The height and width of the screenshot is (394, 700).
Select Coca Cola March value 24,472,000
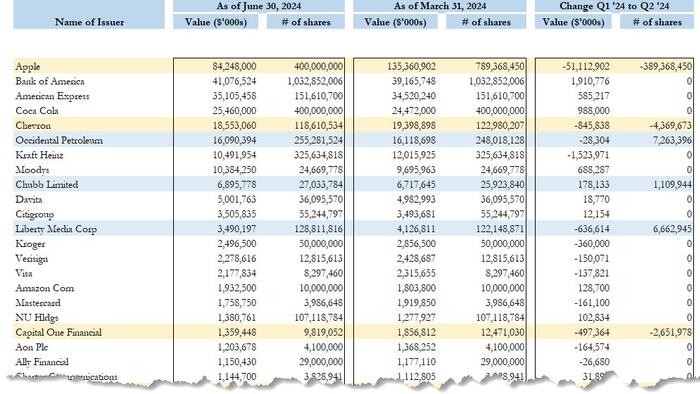point(413,111)
